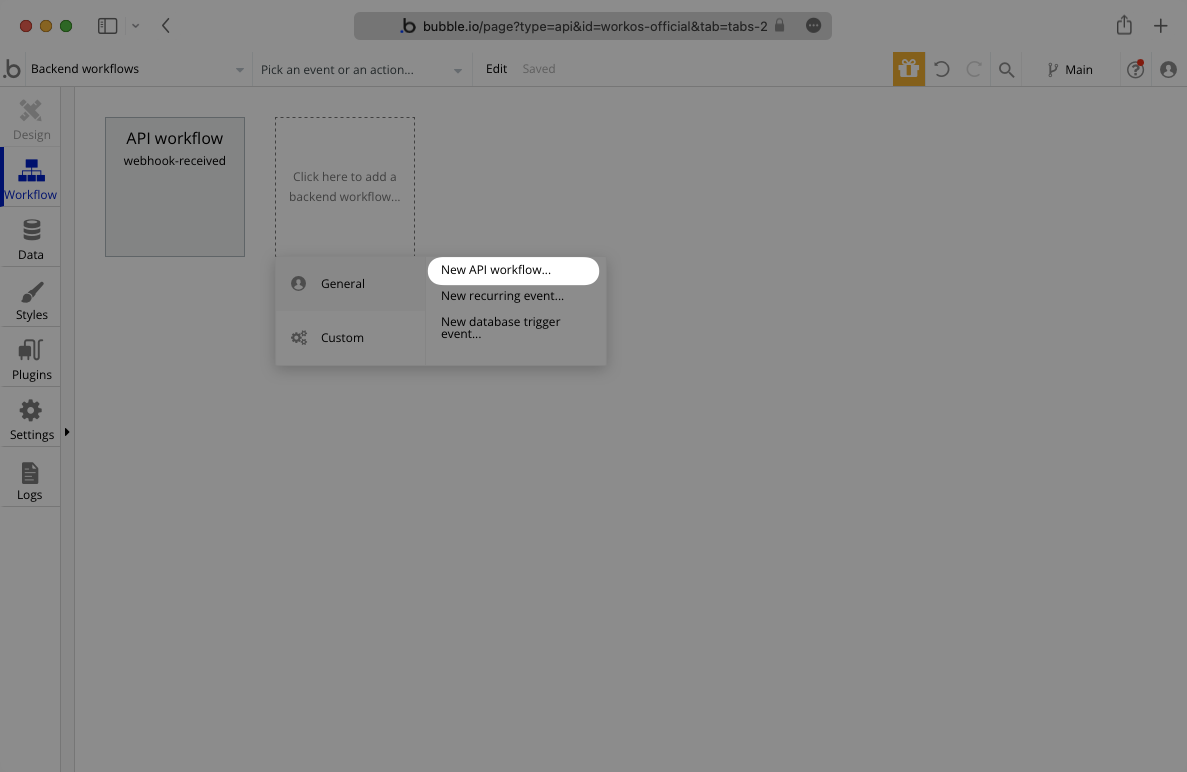Open the Backend workflows dropdown
The height and width of the screenshot is (772, 1187).
[130, 69]
